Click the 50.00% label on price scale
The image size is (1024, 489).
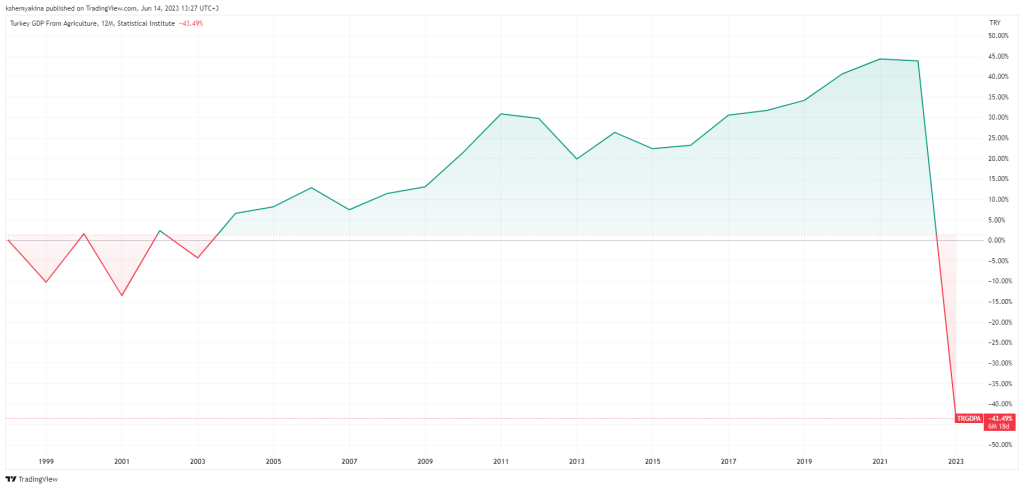point(1000,36)
